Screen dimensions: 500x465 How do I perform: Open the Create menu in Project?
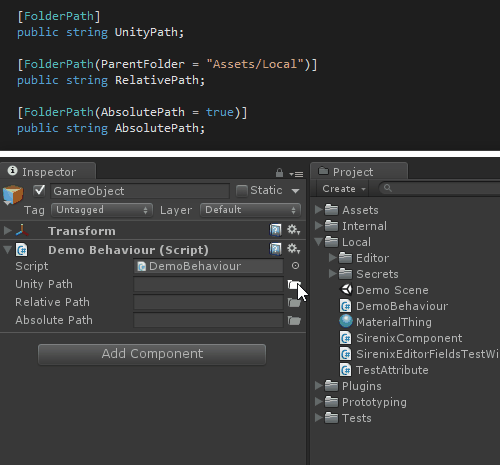344,189
